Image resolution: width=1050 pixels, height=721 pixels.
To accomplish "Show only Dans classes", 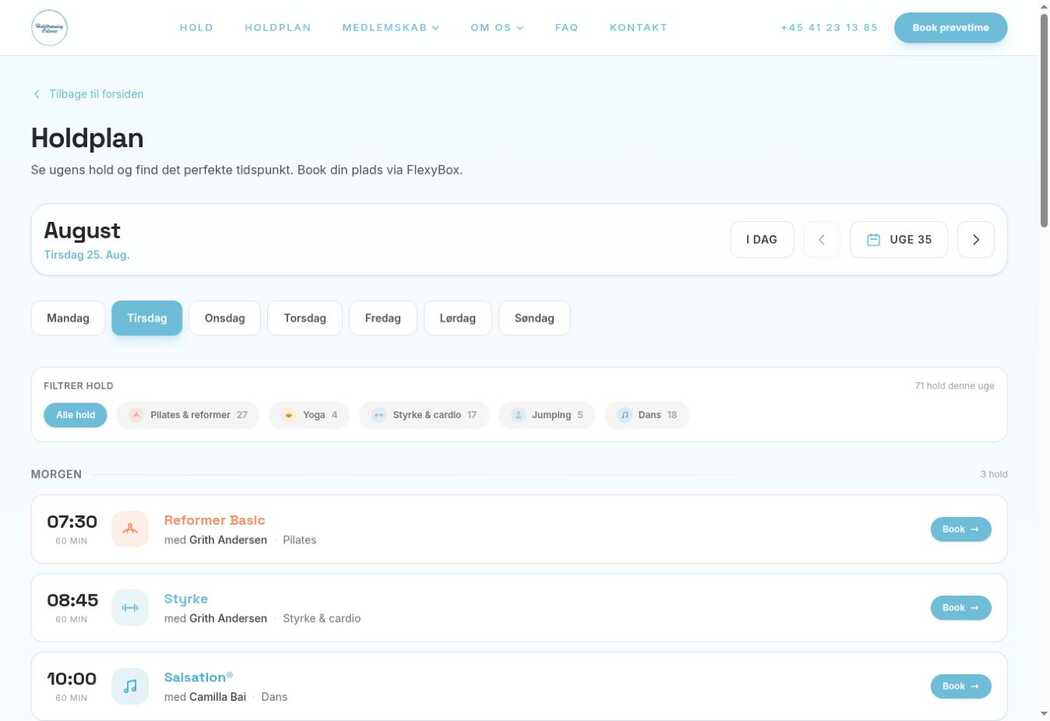I will (647, 415).
